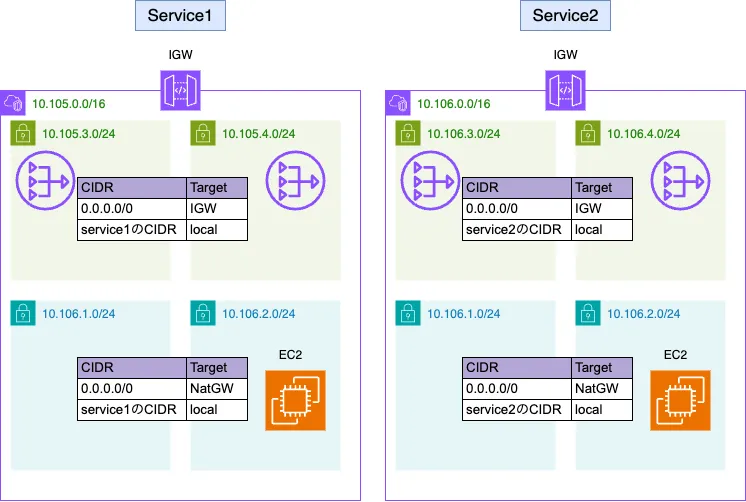Click the lock icon of subnet 10.105.4.0/24
This screenshot has width=746, height=502.
(203, 133)
